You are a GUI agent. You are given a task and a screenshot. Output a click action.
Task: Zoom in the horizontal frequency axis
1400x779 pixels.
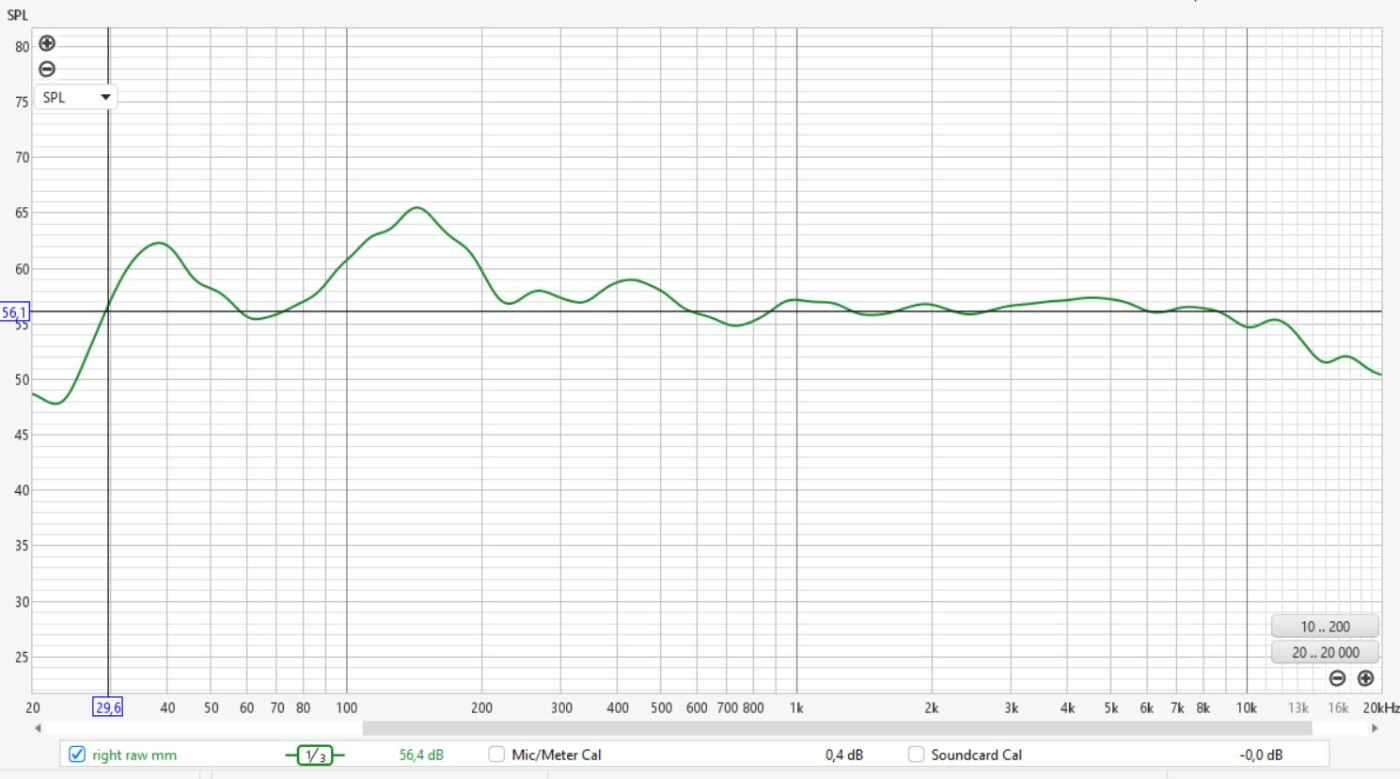(x=1366, y=679)
